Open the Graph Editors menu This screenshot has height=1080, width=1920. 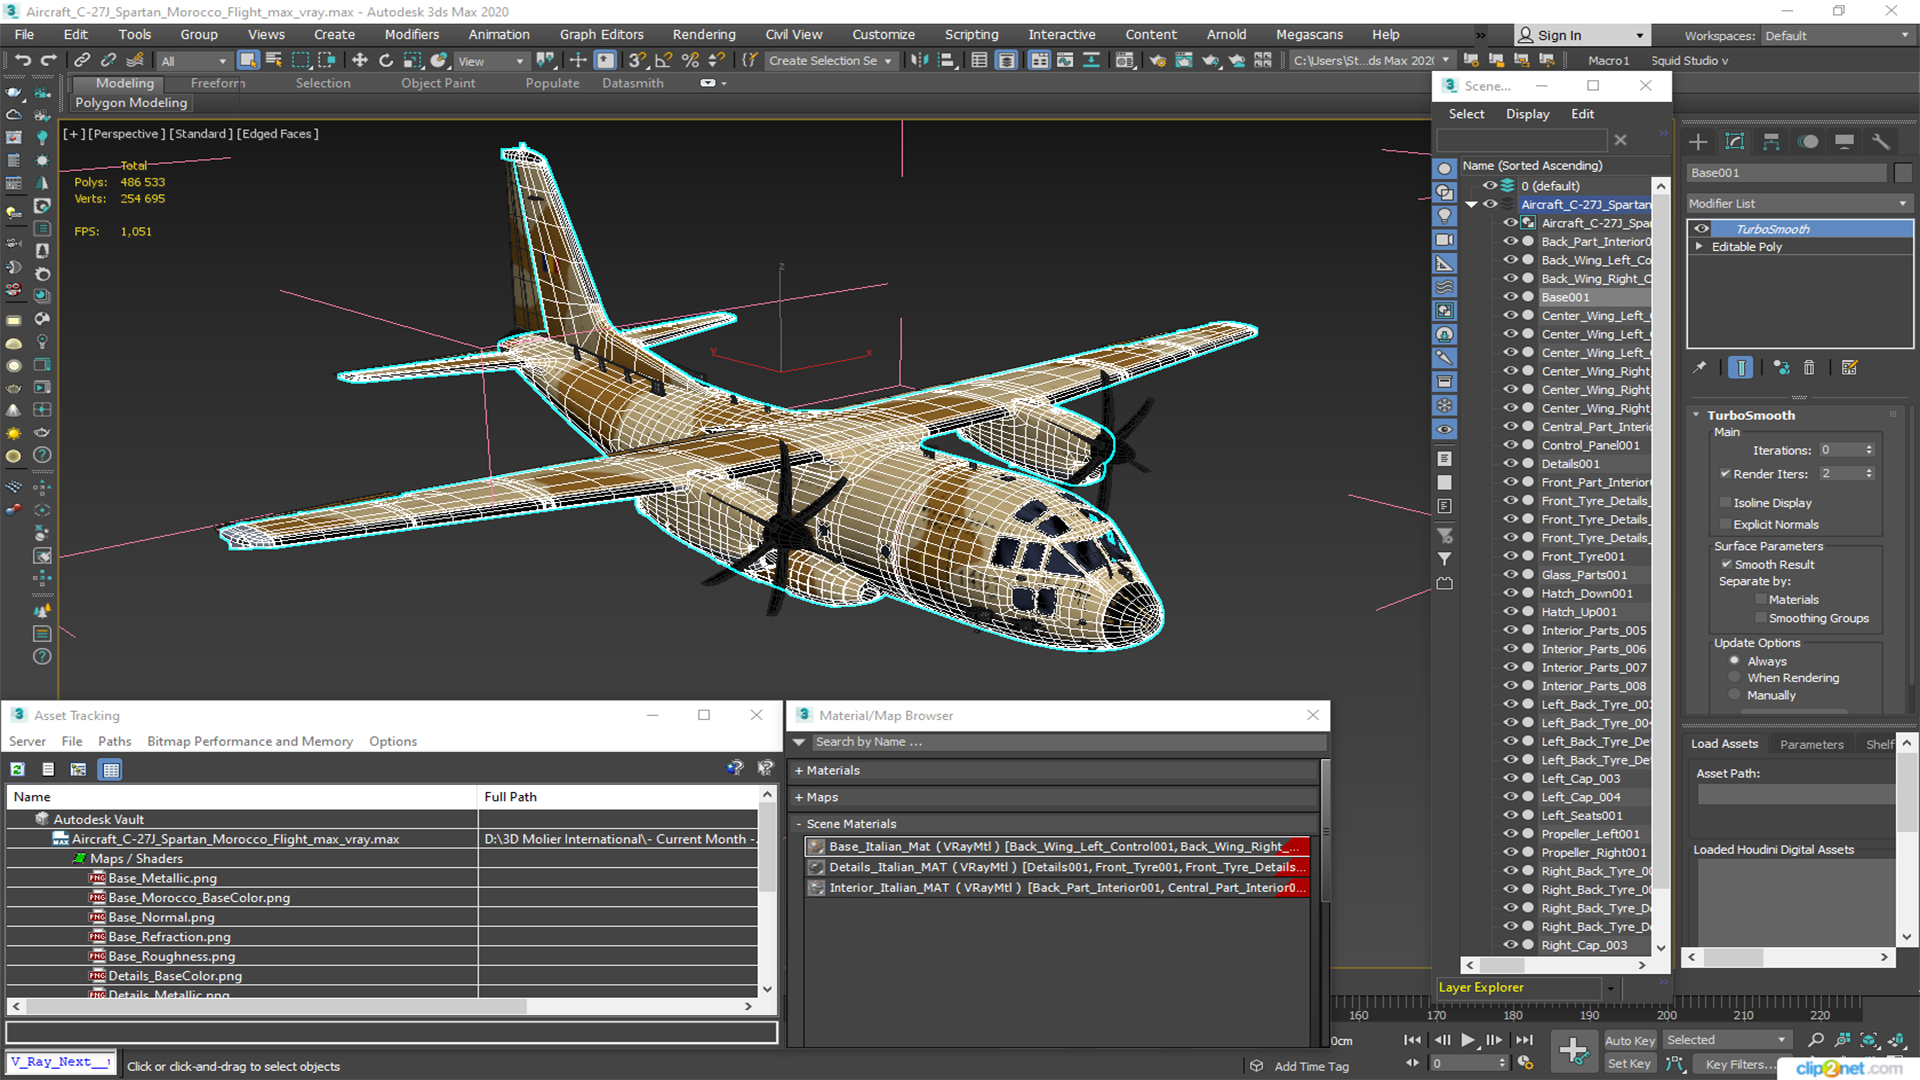pyautogui.click(x=601, y=35)
